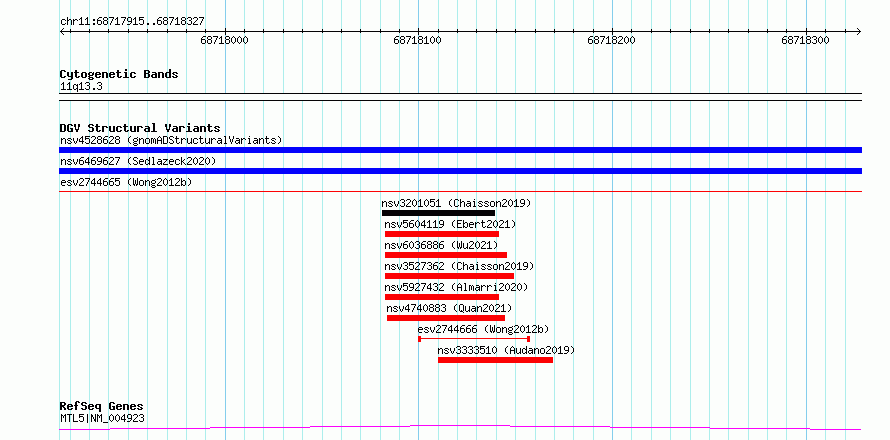Click the right arrowhead of the ruler

858,31
